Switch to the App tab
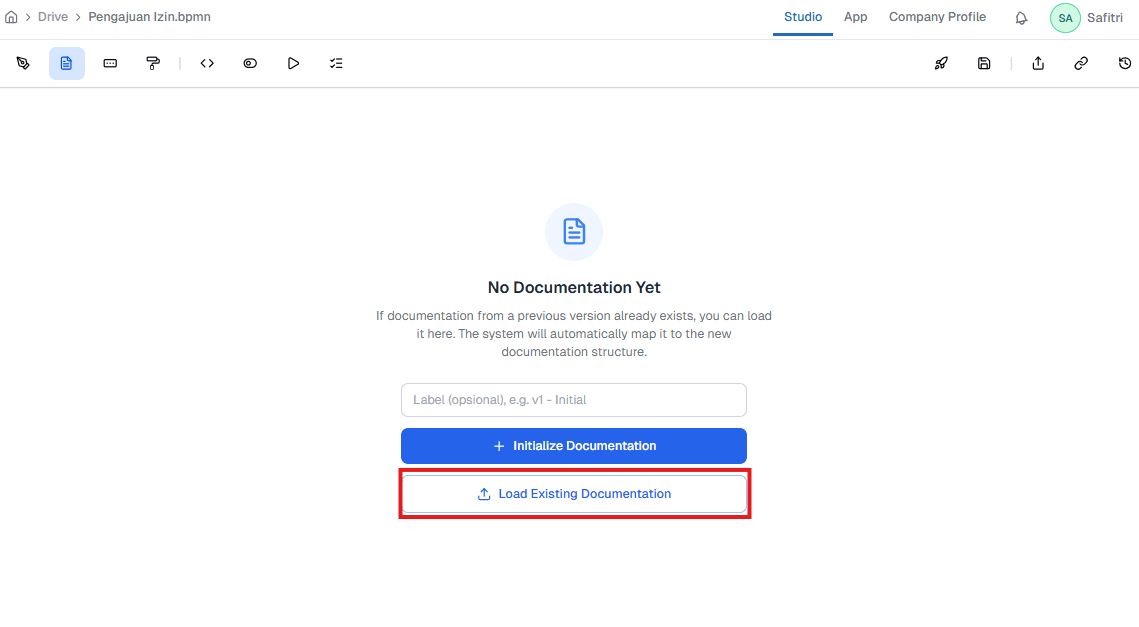 855,17
